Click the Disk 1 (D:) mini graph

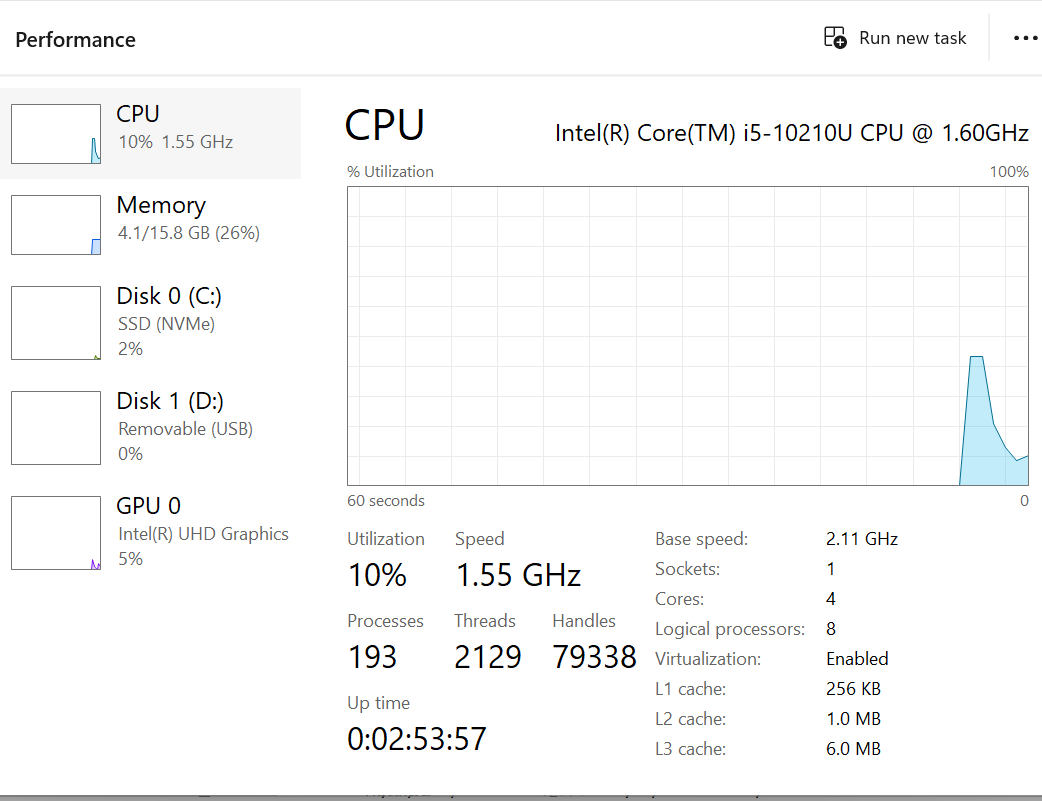point(56,428)
